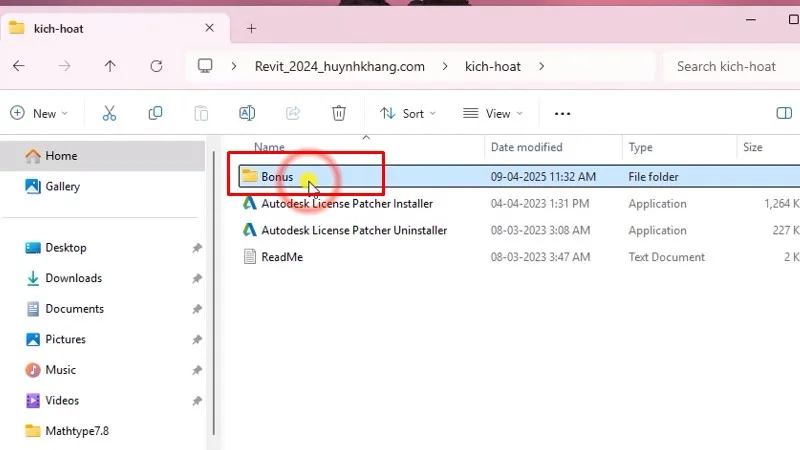The width and height of the screenshot is (800, 450).
Task: Toggle the details pane icon
Action: 784,113
